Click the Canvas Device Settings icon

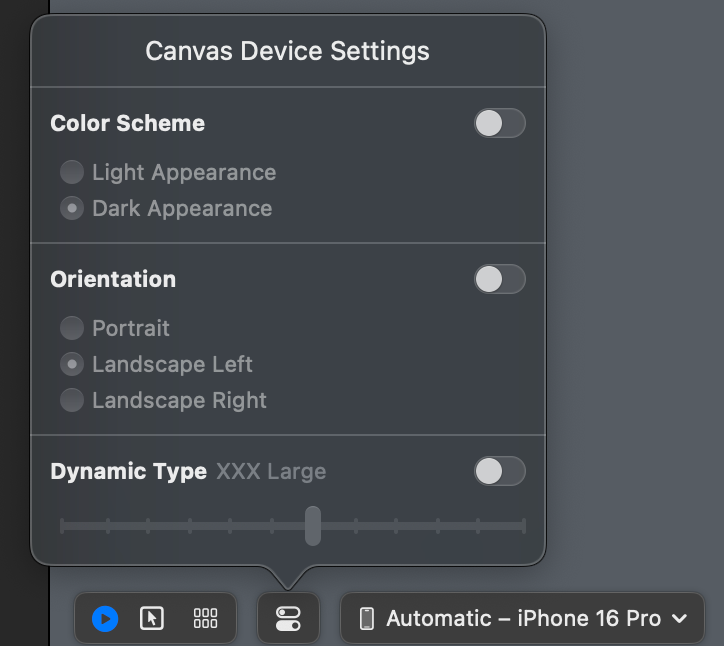288,619
